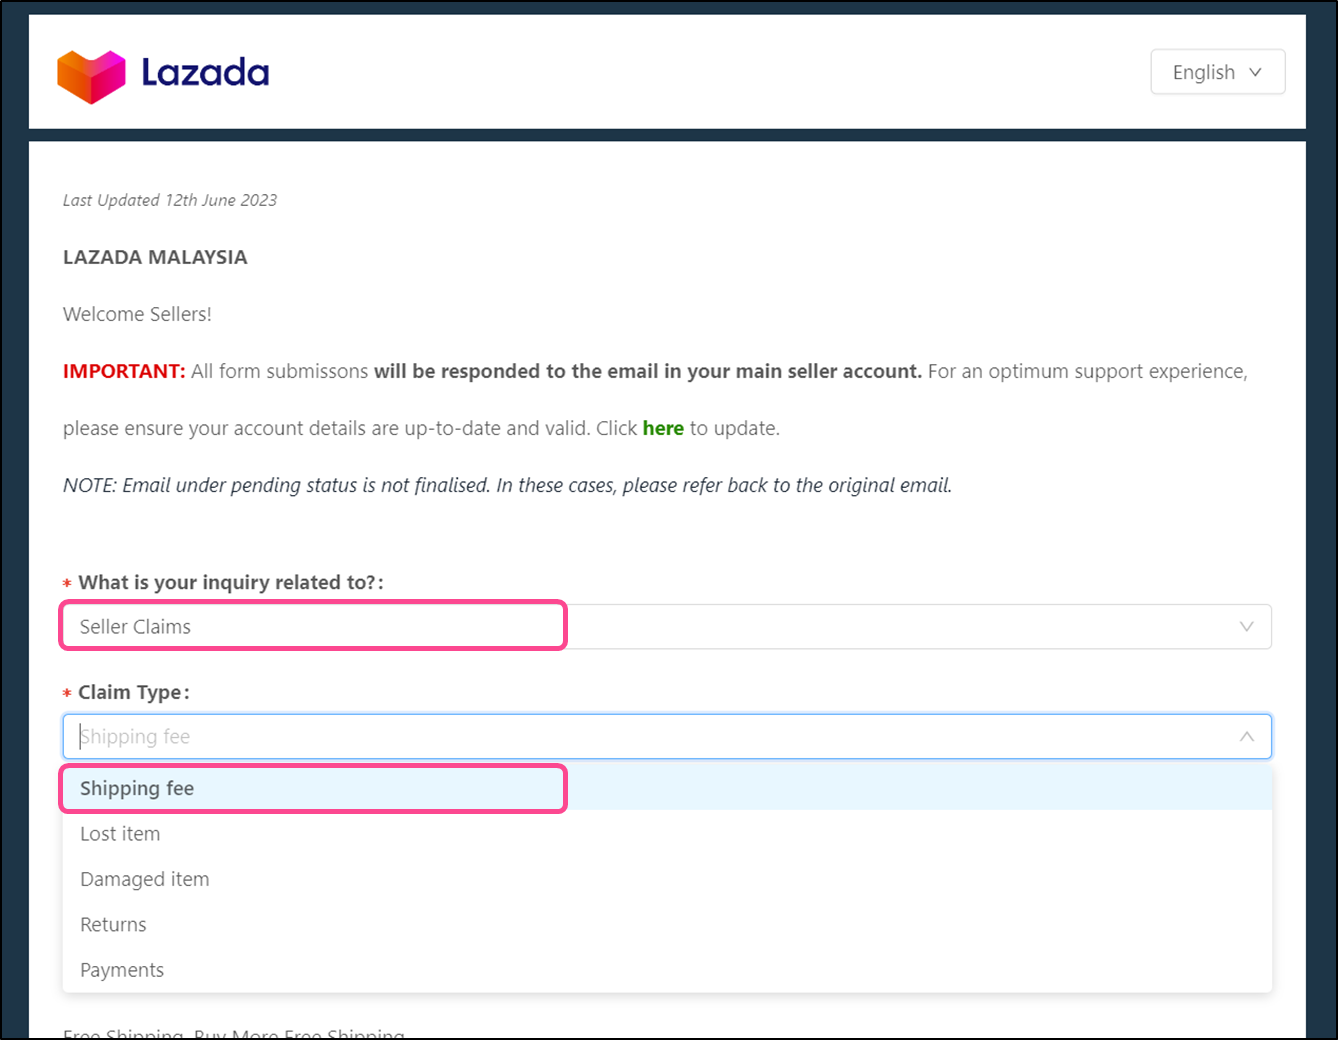Viewport: 1338px width, 1040px height.
Task: Click the green here link to update details
Action: [663, 428]
